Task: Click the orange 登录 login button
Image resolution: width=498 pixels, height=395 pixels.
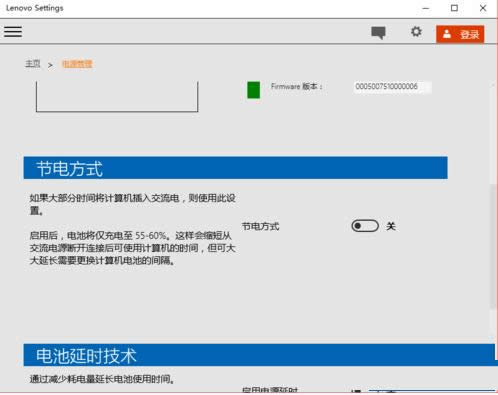Action: (x=460, y=34)
